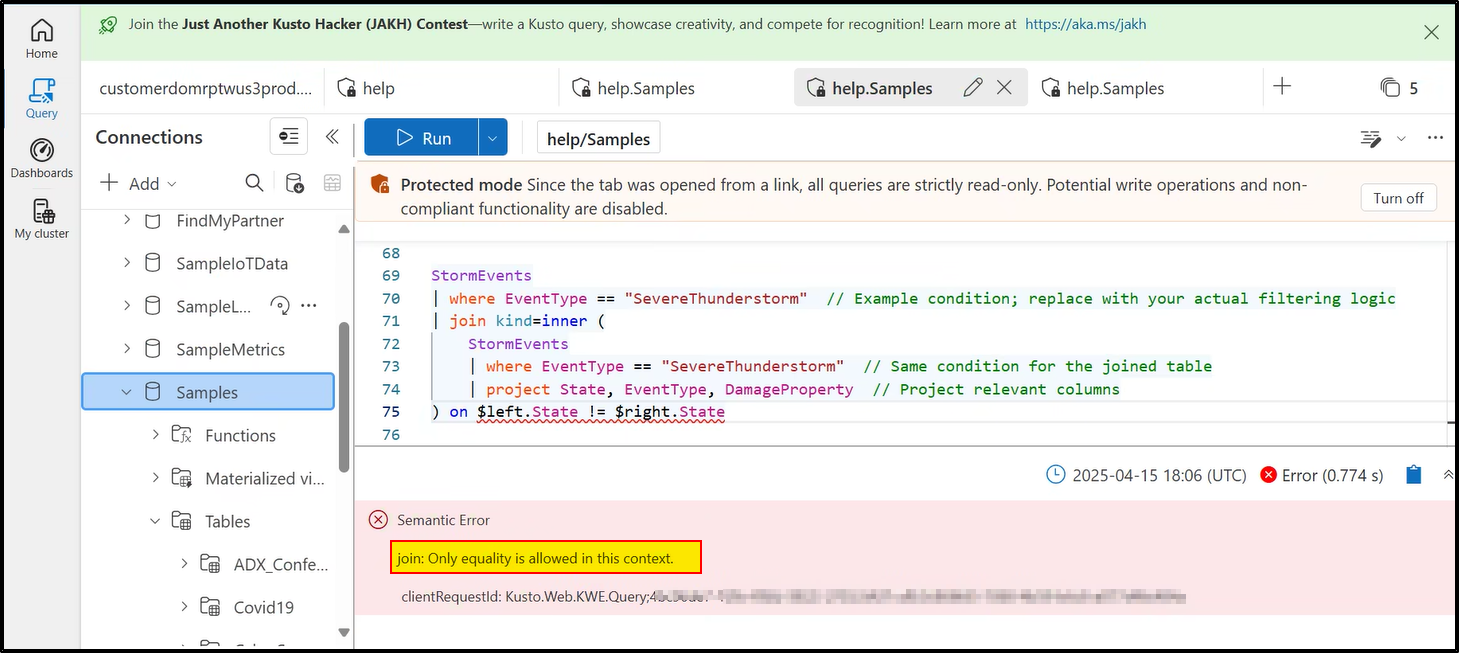Follow the https://aka.ms/jakh link
1459x653 pixels.
coord(1085,24)
